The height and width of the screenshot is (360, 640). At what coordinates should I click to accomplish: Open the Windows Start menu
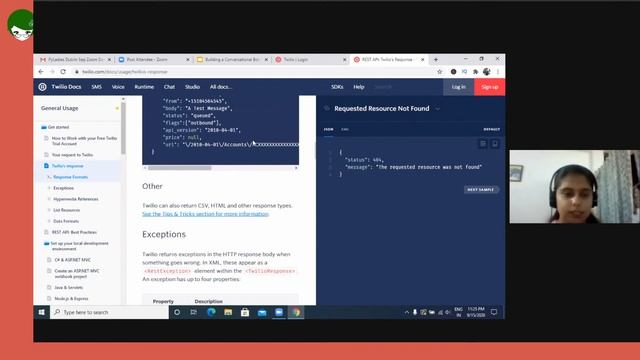(41, 312)
